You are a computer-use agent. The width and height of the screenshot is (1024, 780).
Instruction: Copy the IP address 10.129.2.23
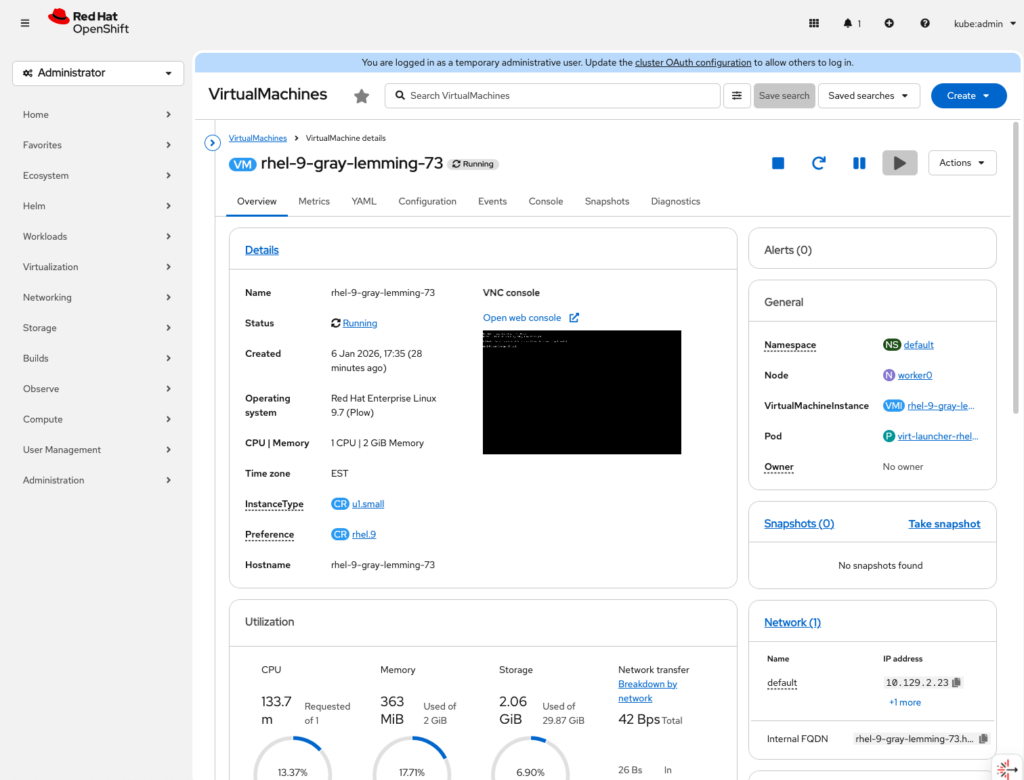tap(957, 683)
